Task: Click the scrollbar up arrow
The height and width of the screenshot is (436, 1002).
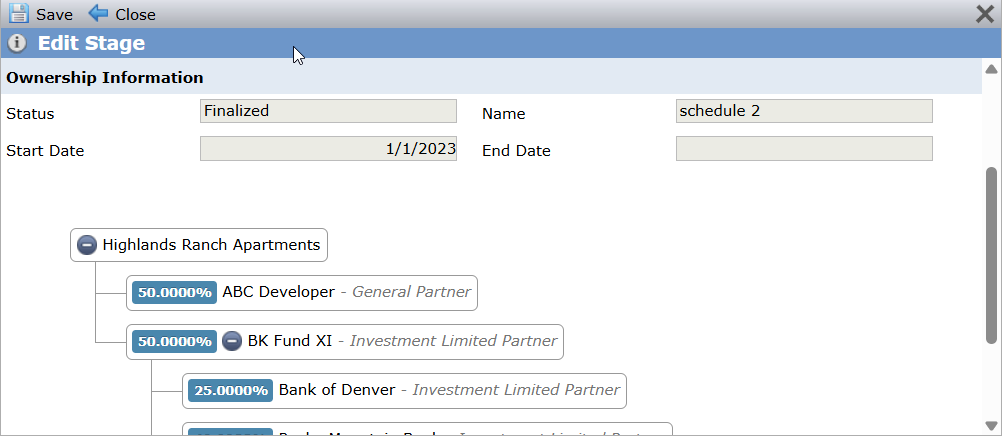Action: pos(991,69)
